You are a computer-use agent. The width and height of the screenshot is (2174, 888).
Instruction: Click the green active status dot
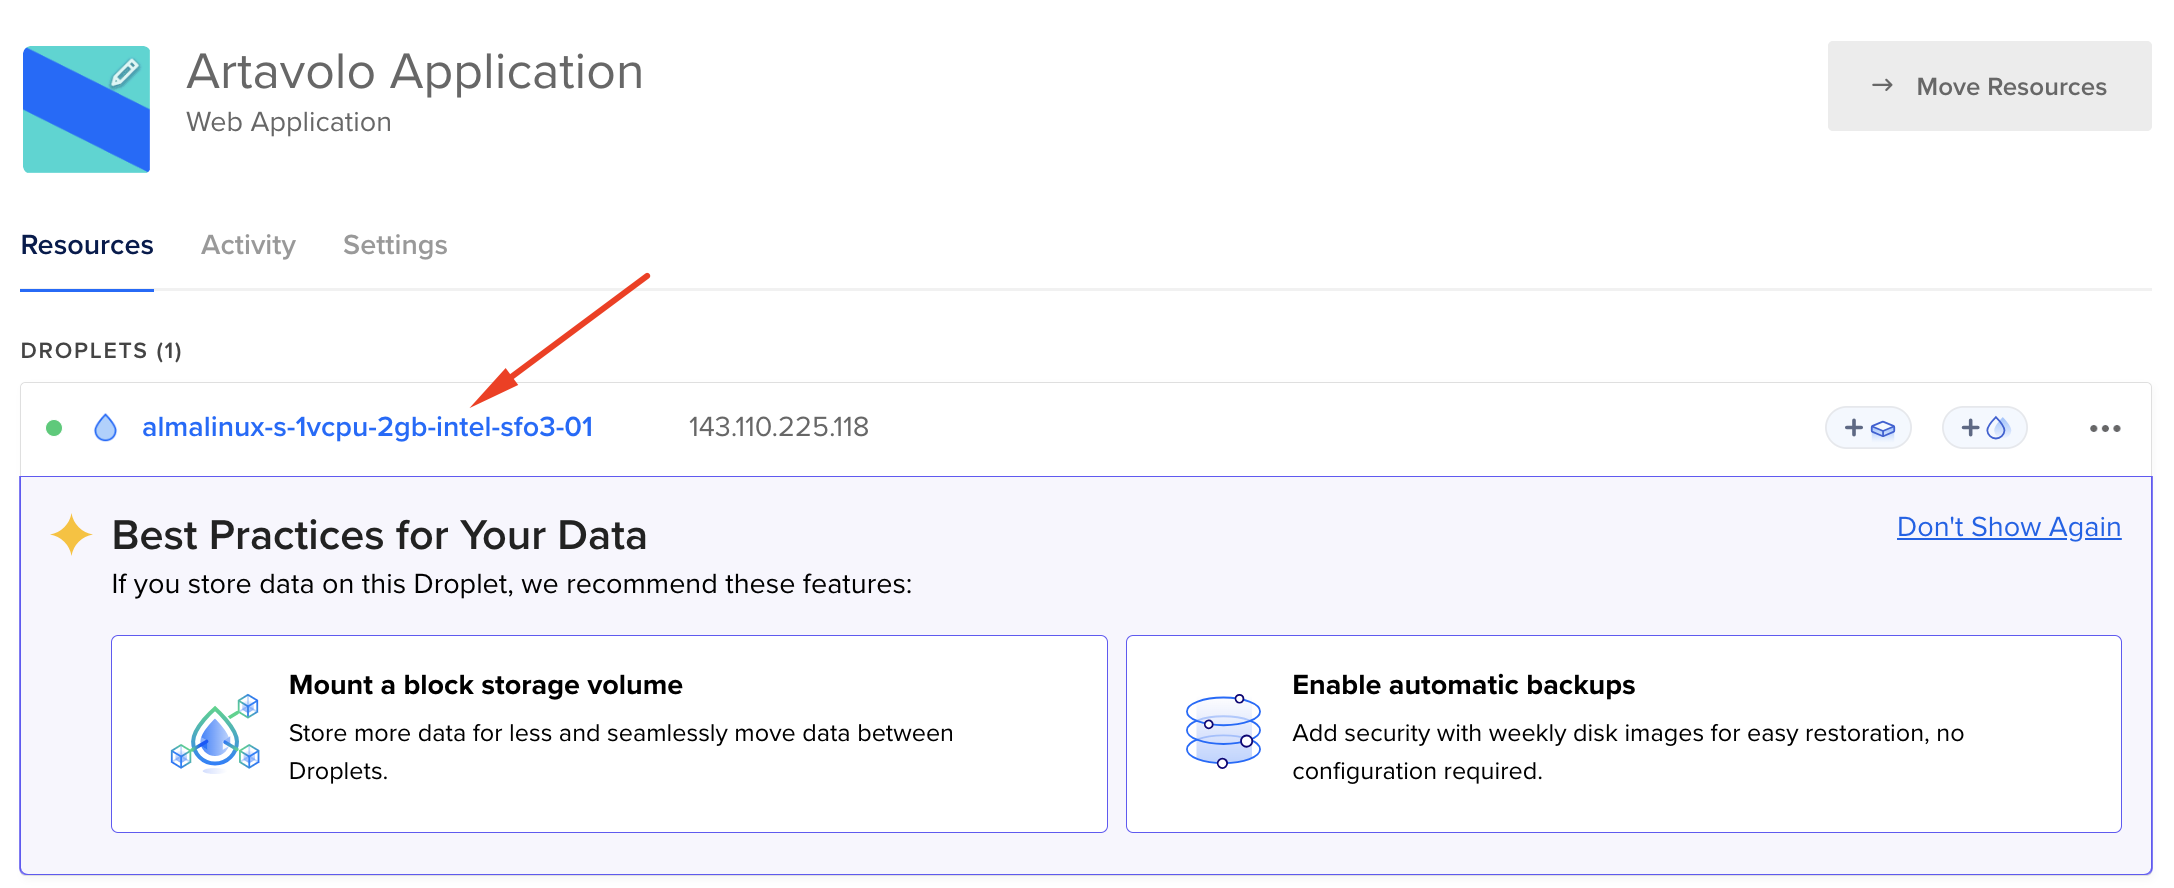54,428
